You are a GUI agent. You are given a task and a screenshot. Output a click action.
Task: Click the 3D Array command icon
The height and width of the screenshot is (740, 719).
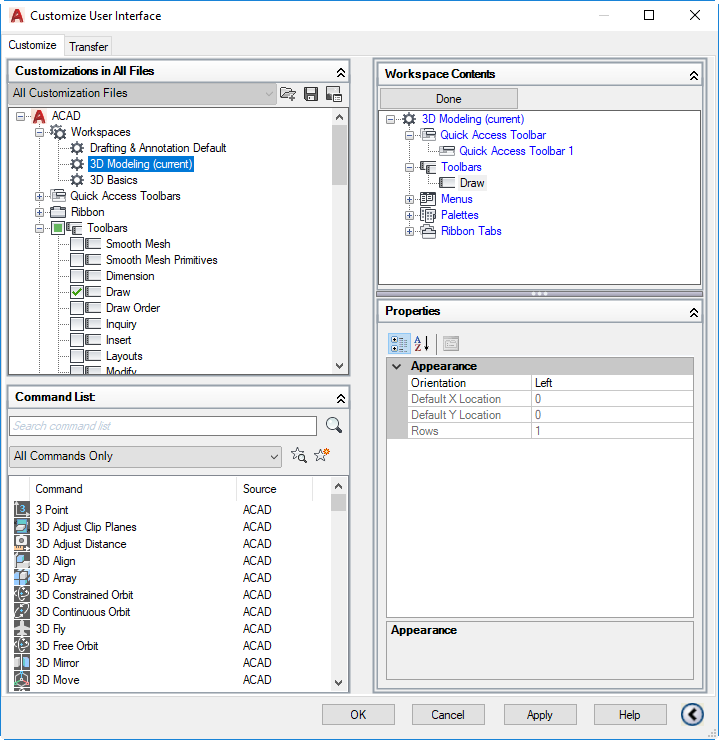22,577
